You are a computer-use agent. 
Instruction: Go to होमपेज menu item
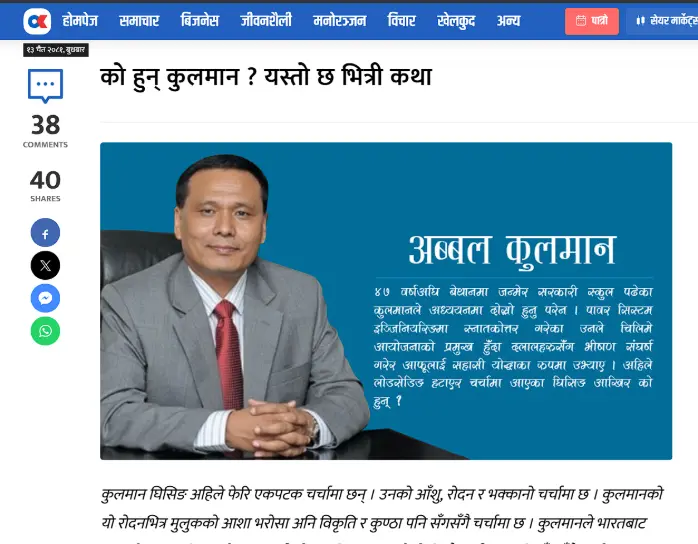(80, 21)
